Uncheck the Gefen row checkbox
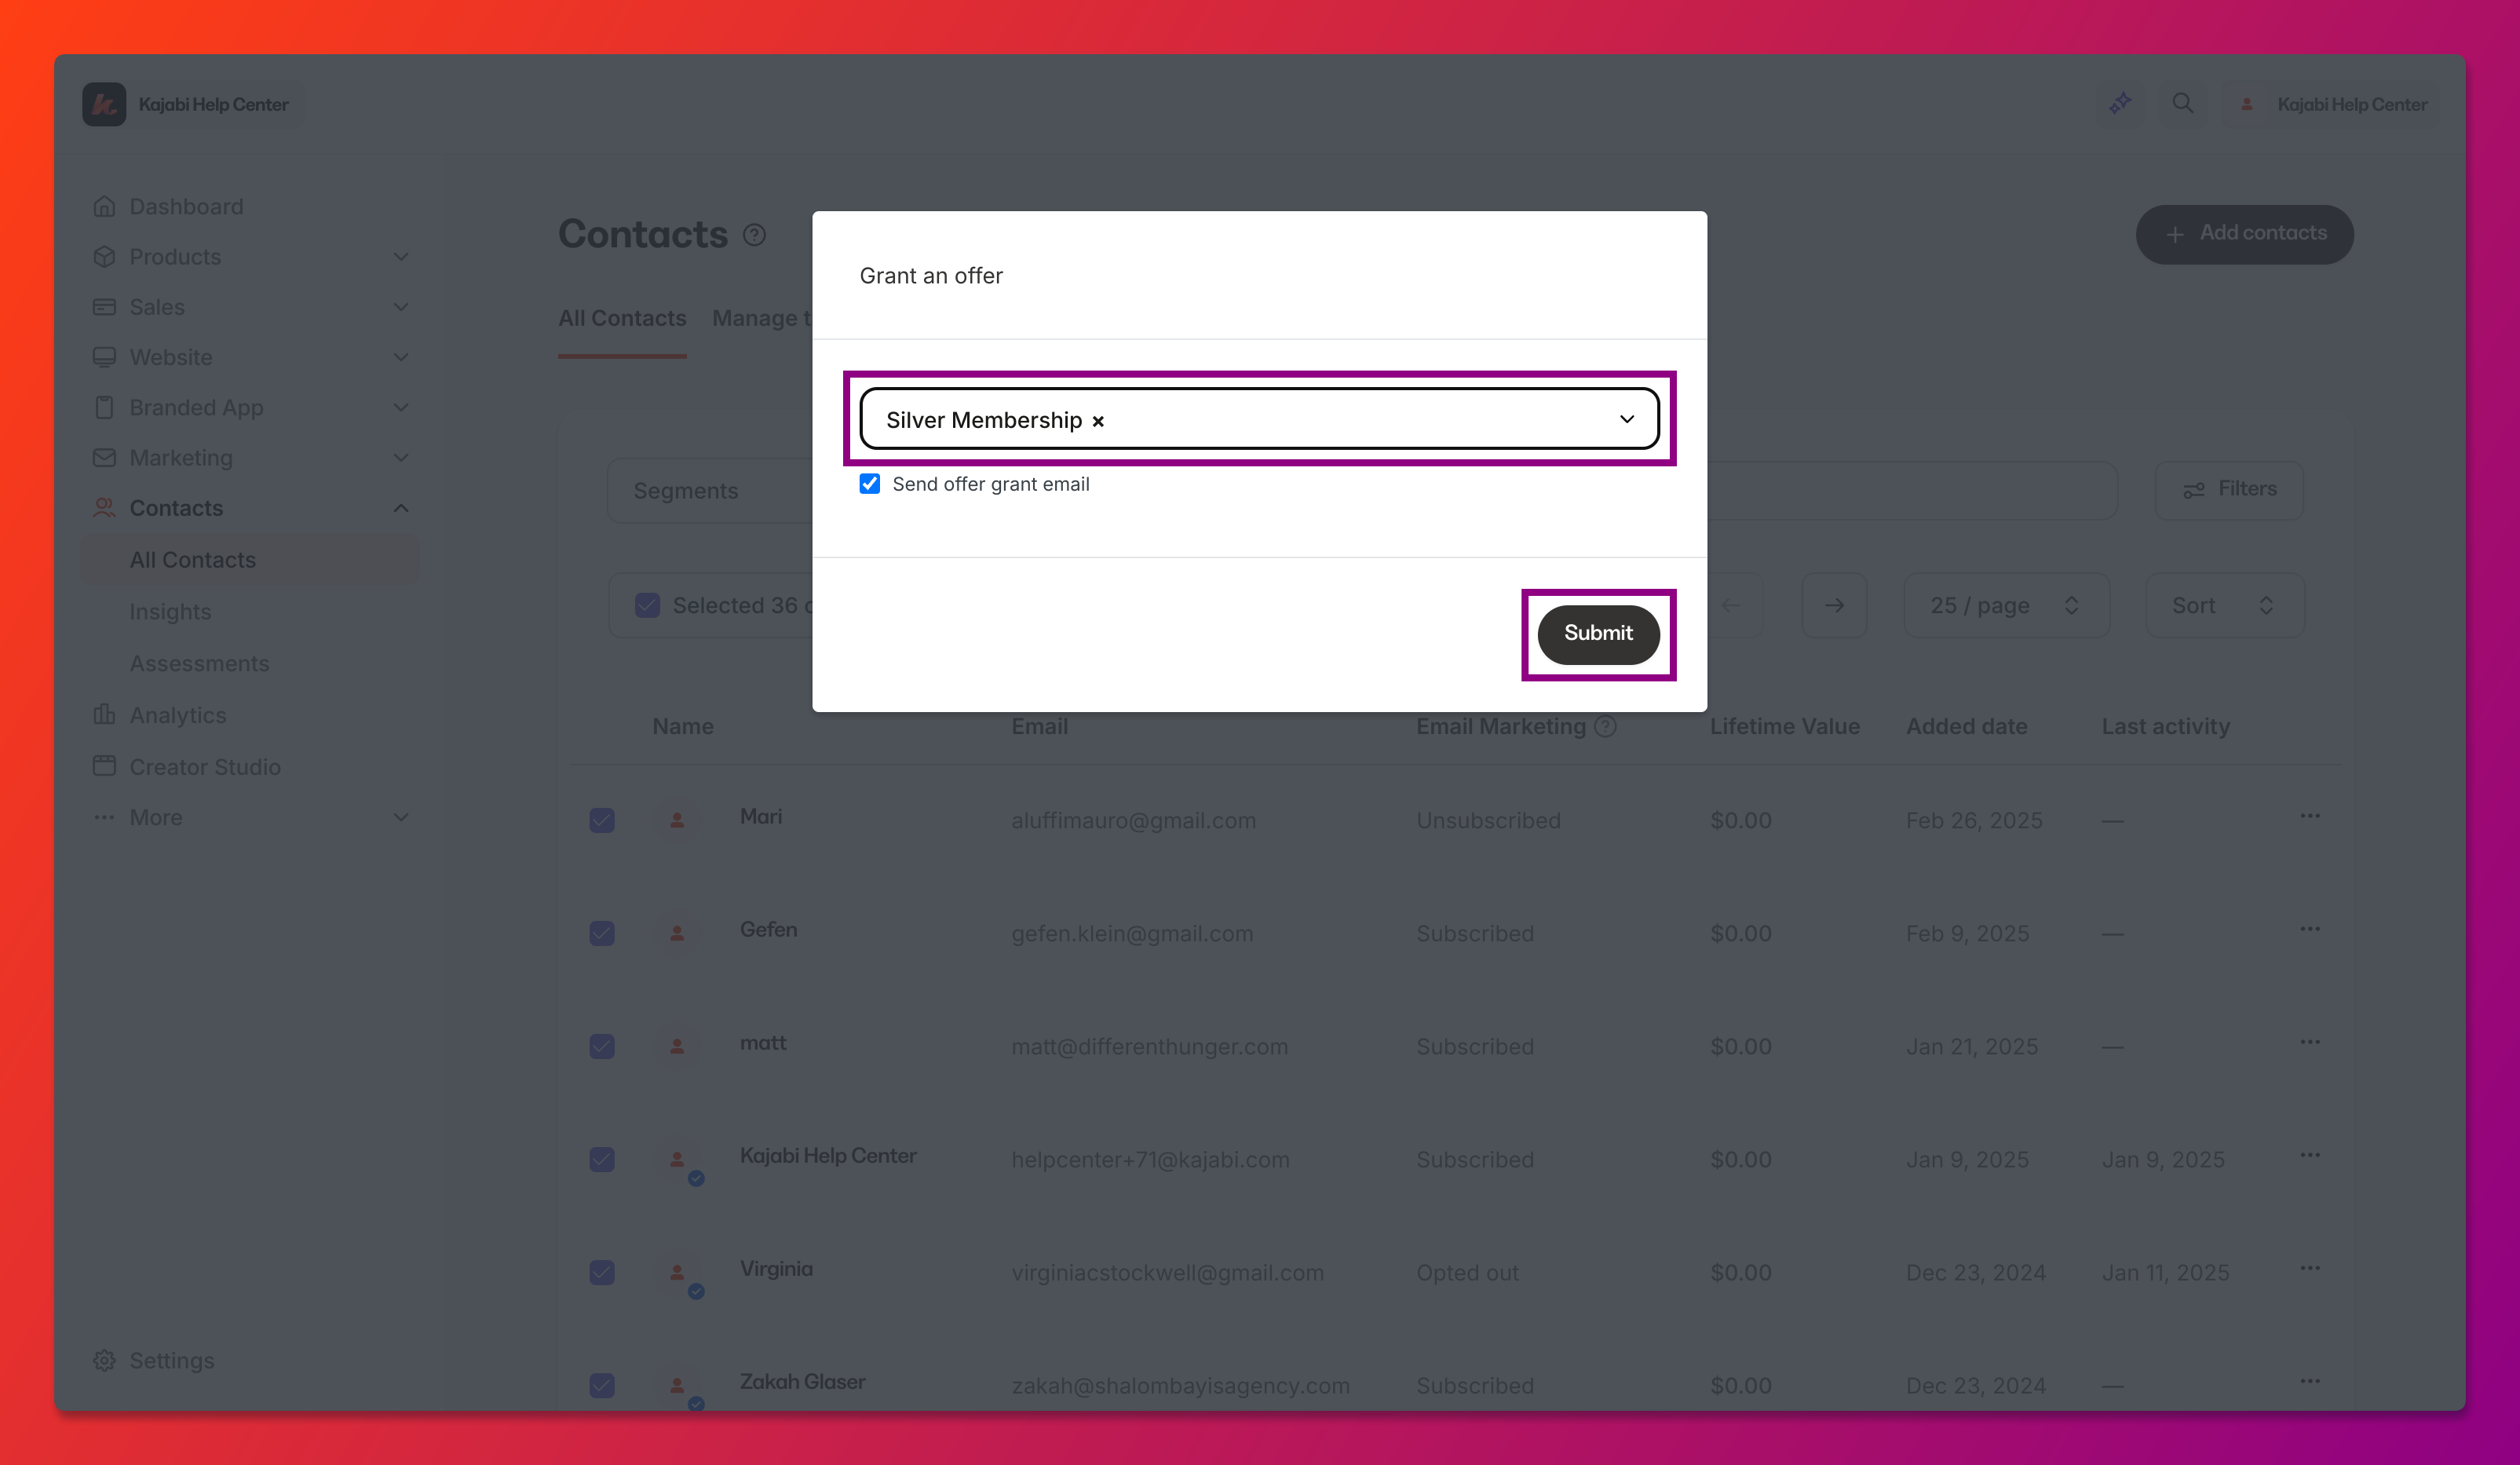 [x=602, y=933]
